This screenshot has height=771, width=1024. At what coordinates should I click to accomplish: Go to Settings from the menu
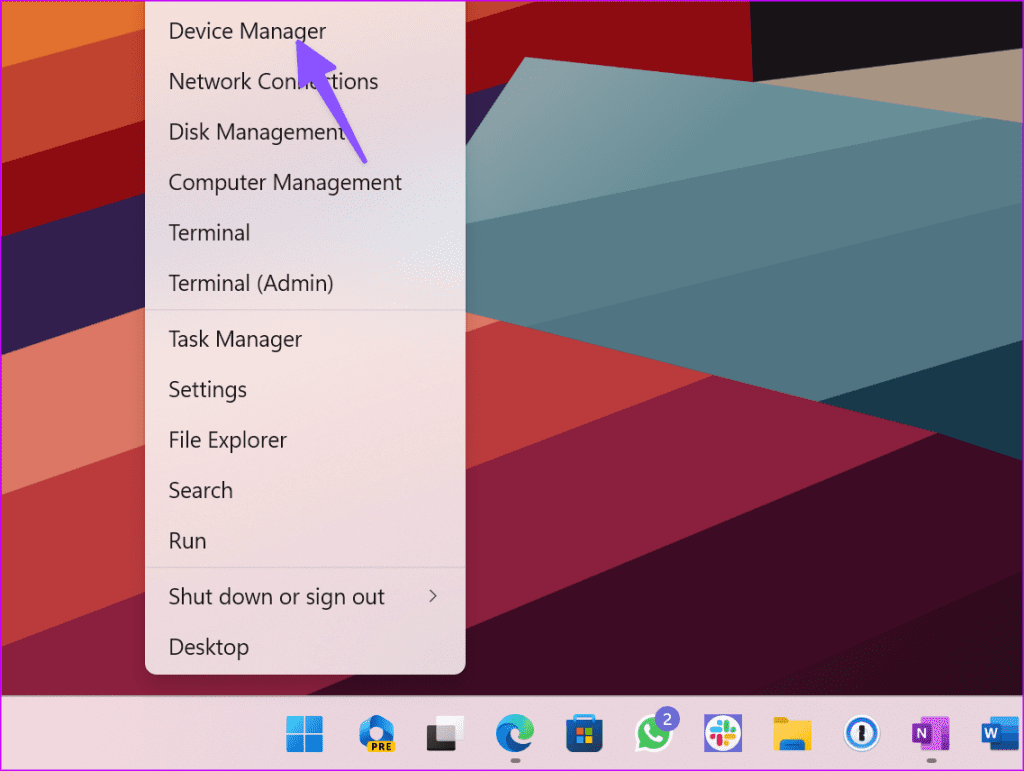pyautogui.click(x=207, y=389)
